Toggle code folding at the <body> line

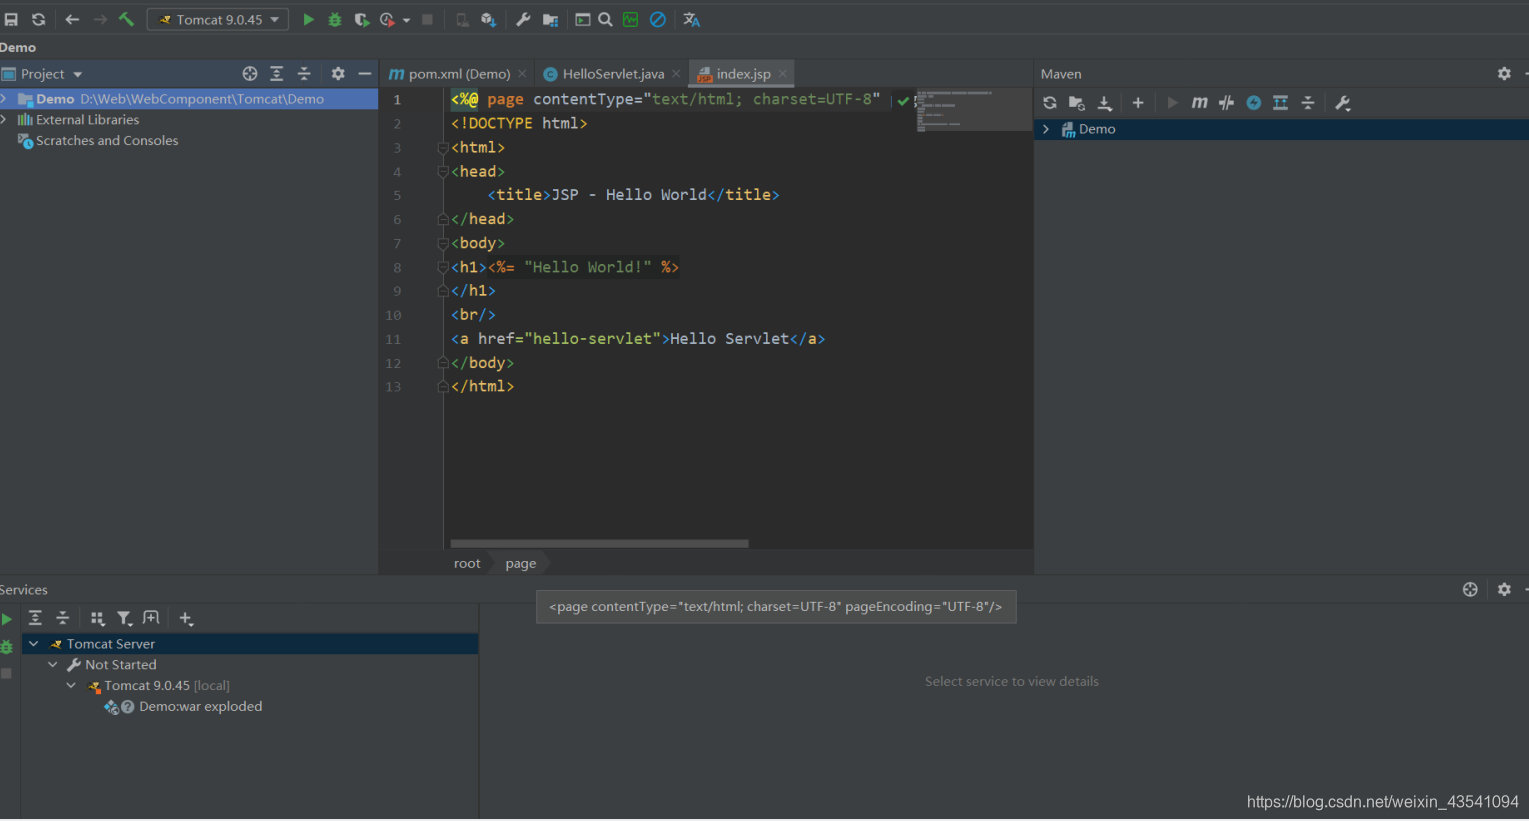click(x=443, y=244)
